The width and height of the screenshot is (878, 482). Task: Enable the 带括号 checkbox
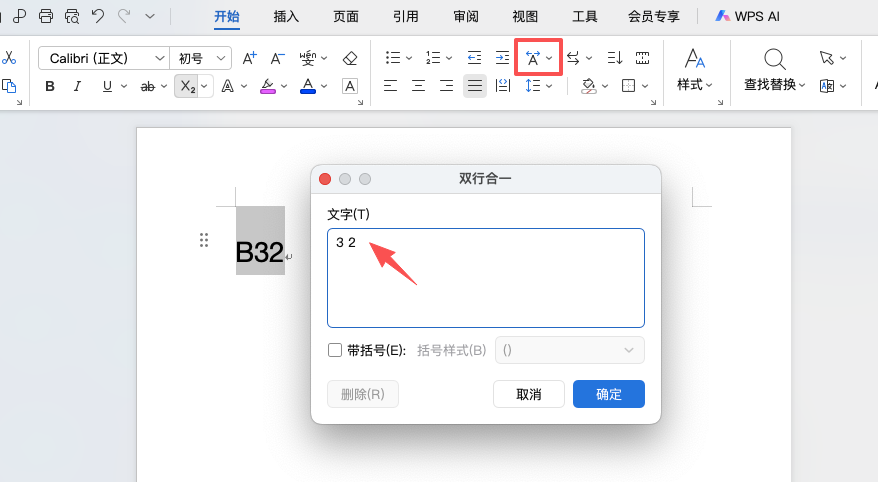point(335,350)
